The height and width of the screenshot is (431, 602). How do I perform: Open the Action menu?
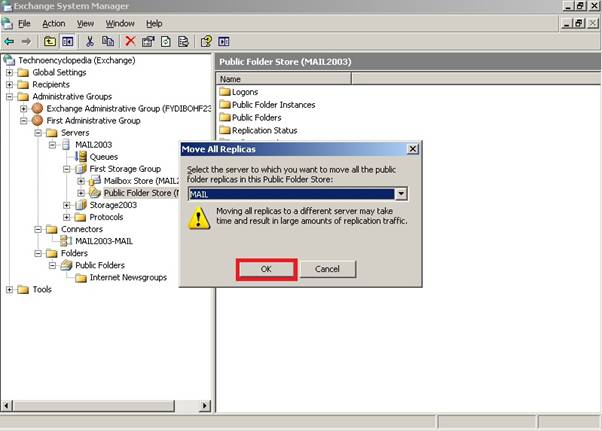[x=53, y=23]
